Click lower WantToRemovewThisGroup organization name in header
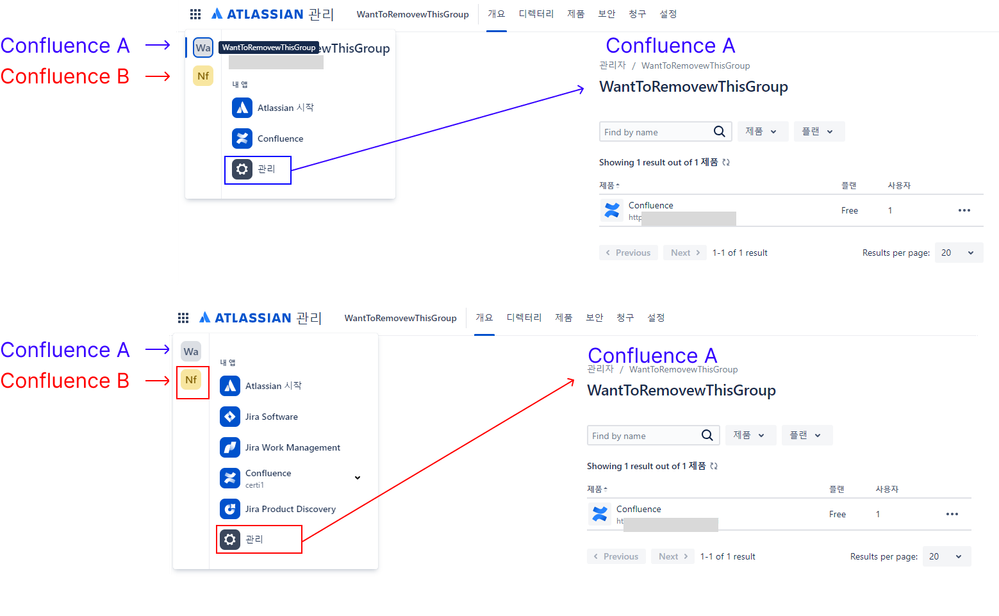The image size is (999, 616). [x=400, y=318]
